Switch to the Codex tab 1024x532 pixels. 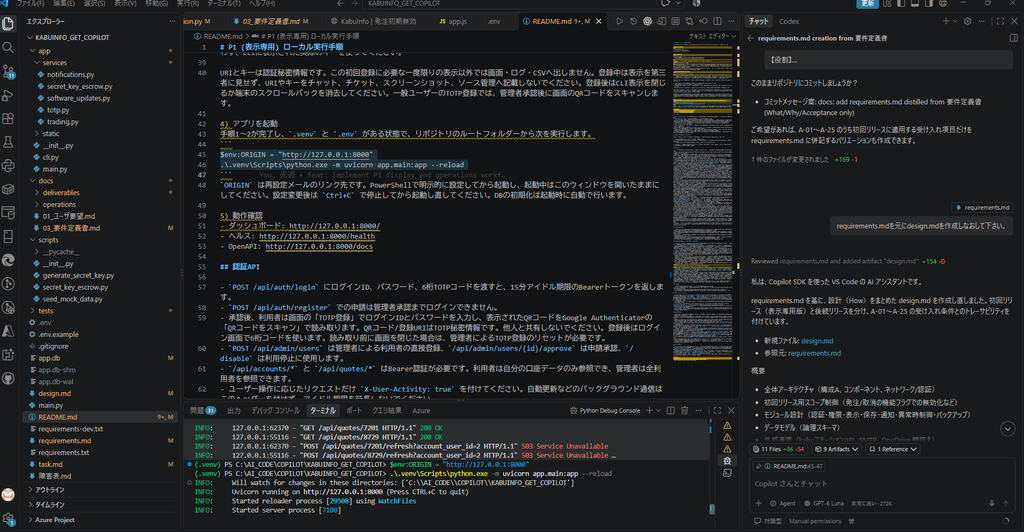(789, 22)
